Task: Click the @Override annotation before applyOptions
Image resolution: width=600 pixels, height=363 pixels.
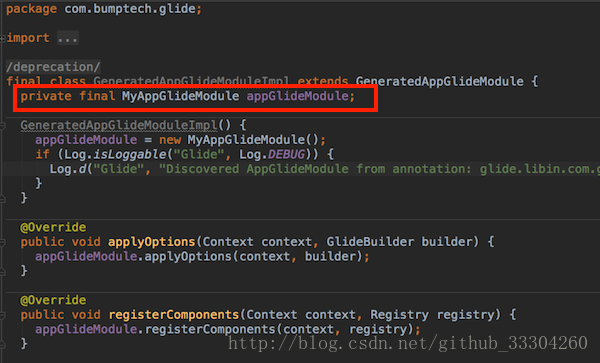Action: coord(53,227)
